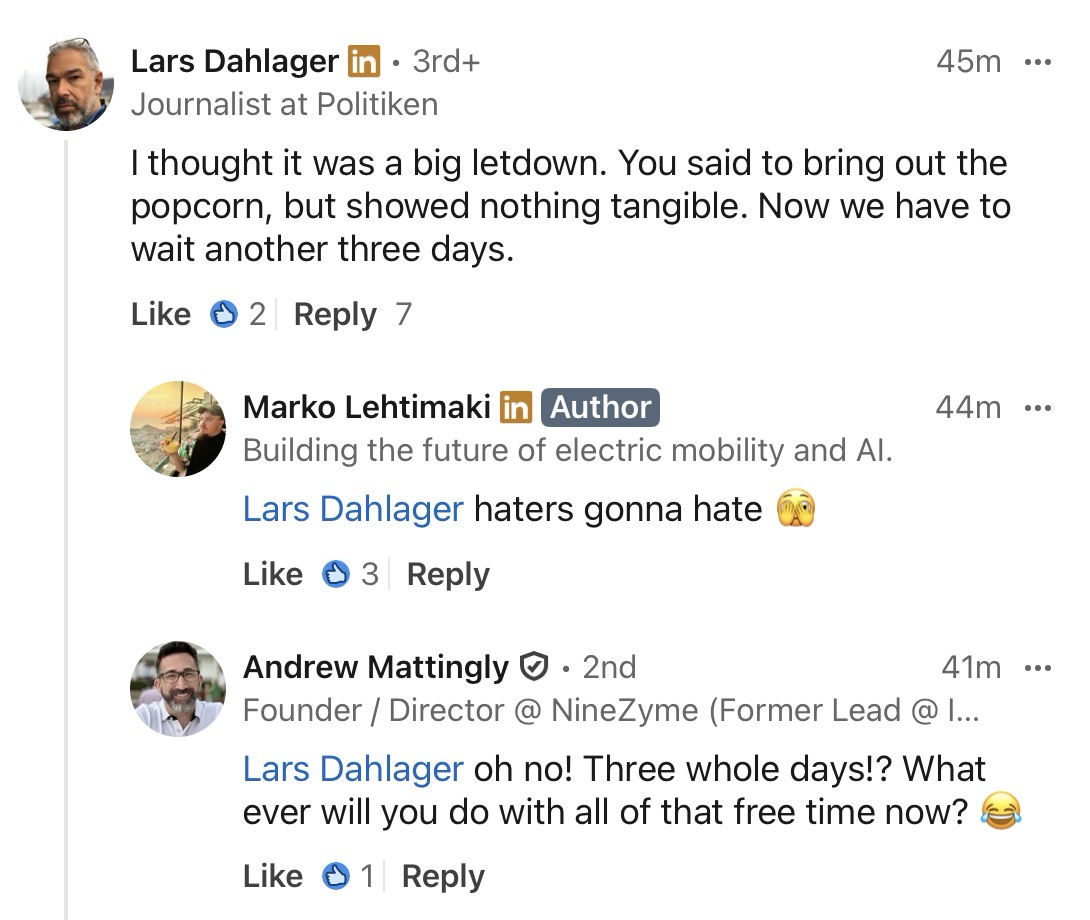Open Lars Dahlager's profile picture
The height and width of the screenshot is (920, 1090).
(x=66, y=84)
